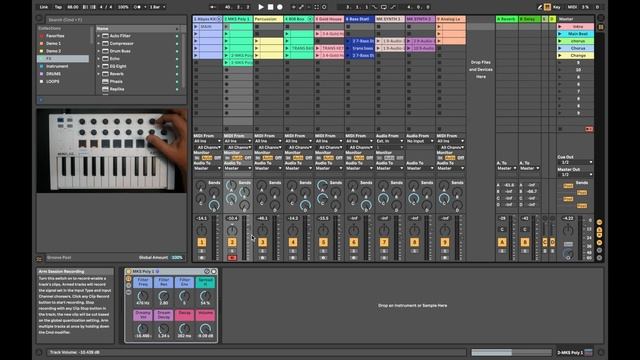Toggle track 2 activator button
640x360 pixels.
click(232, 242)
